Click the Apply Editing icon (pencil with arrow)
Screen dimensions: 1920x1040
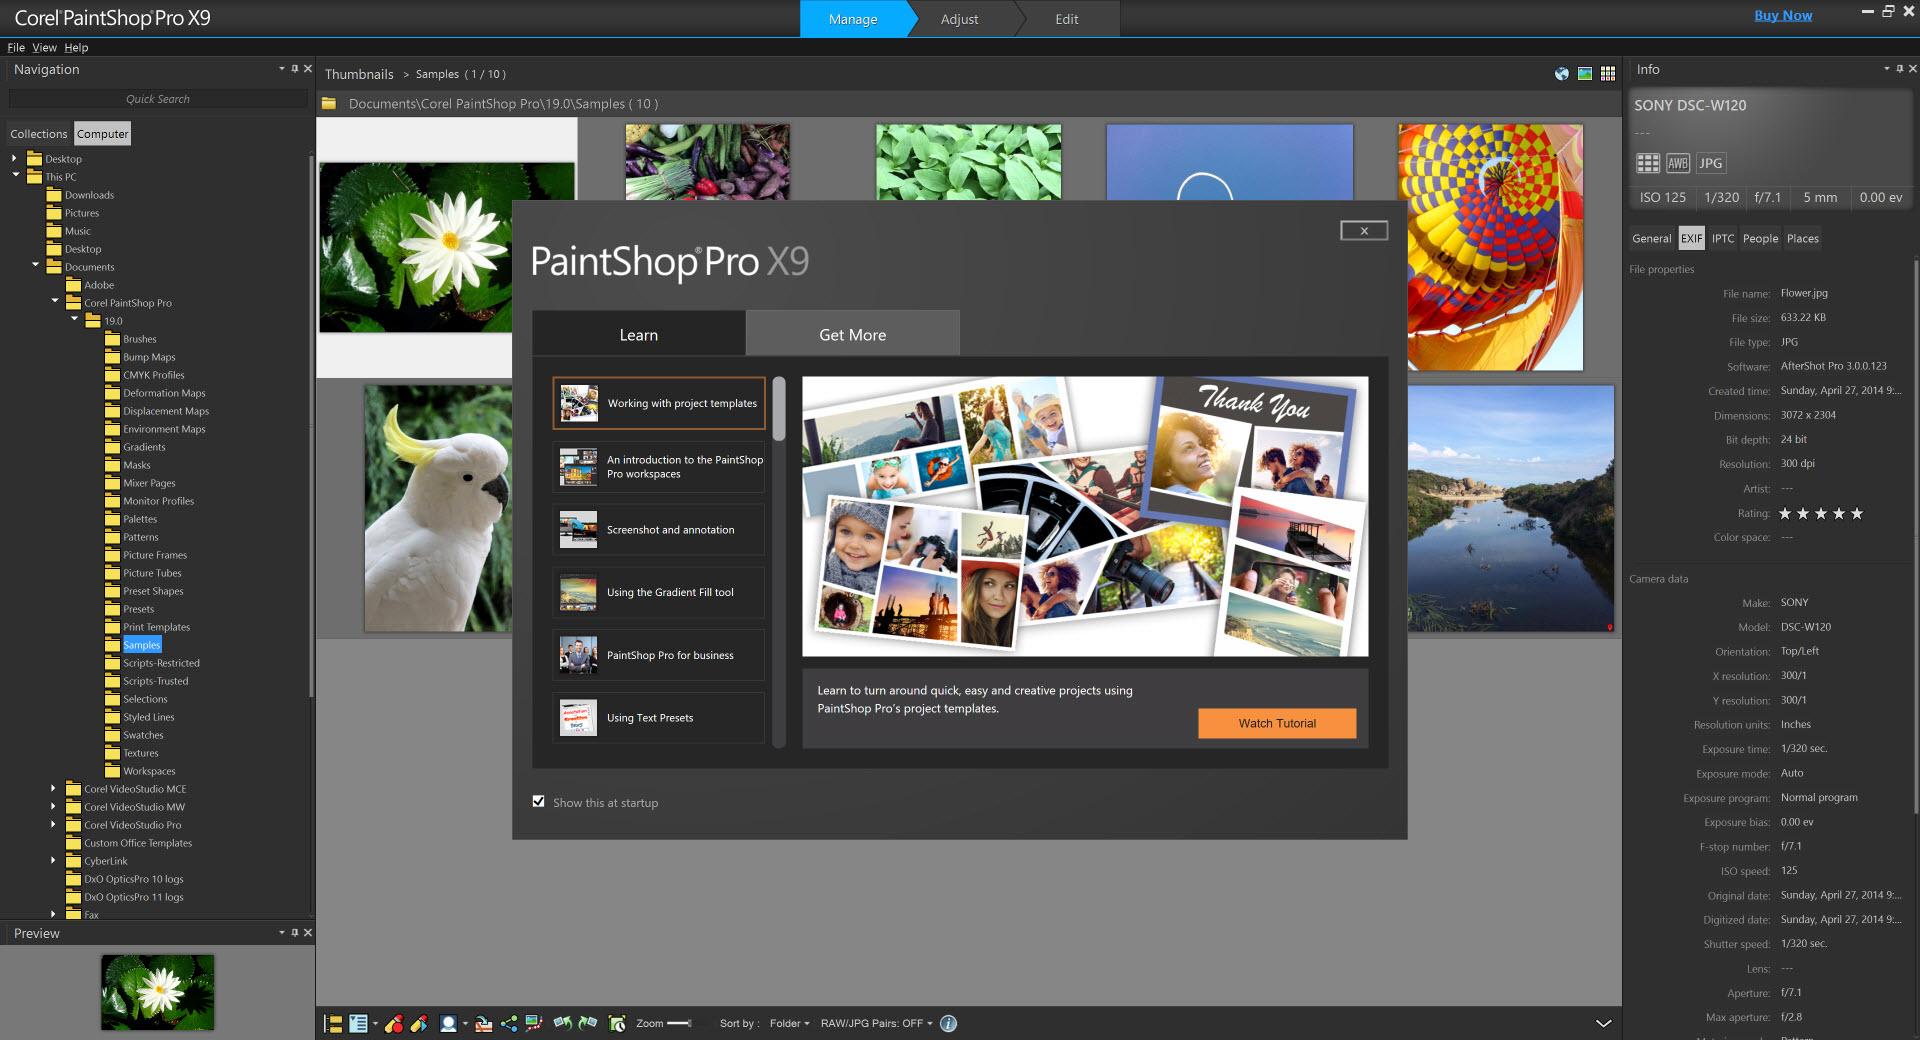coord(419,1023)
